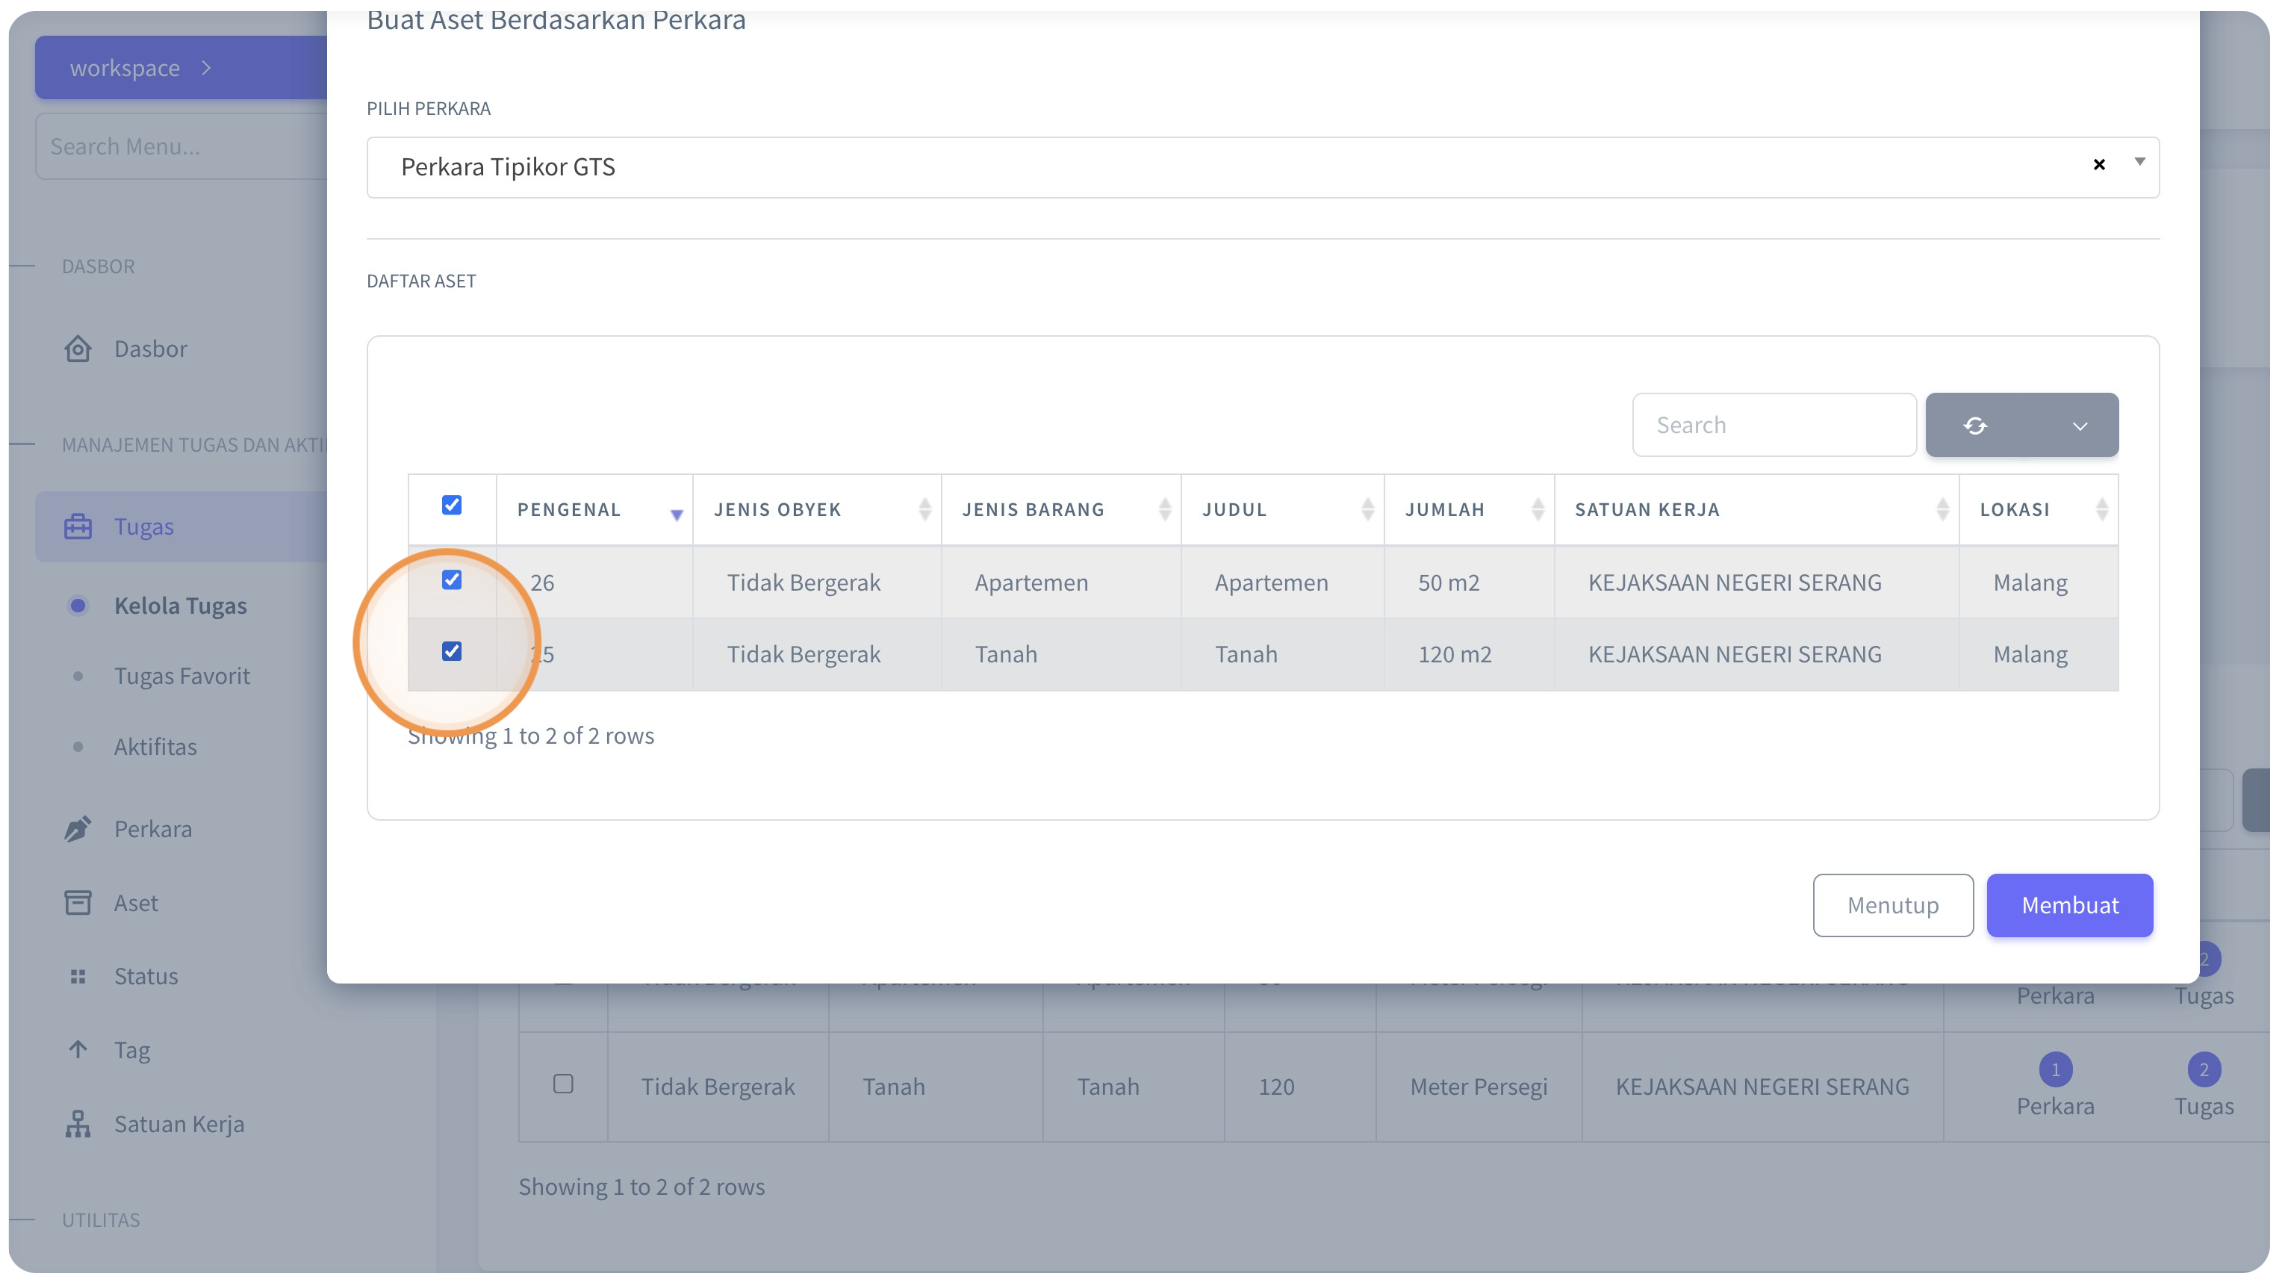
Task: Click 'Meter Persegi' in background table
Action: (1479, 1086)
